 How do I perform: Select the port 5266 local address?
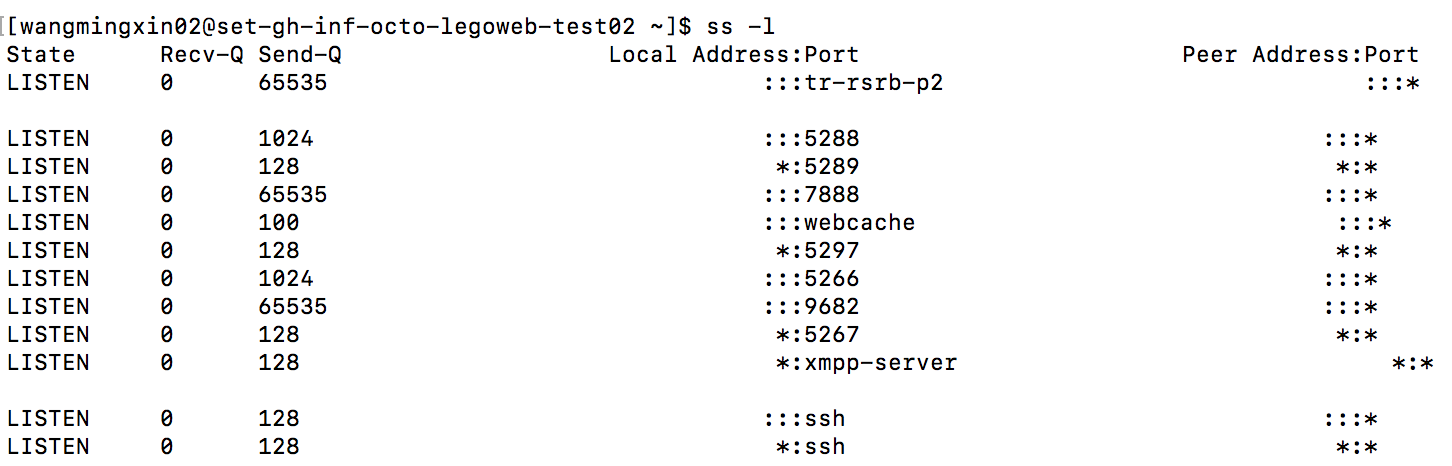click(811, 278)
